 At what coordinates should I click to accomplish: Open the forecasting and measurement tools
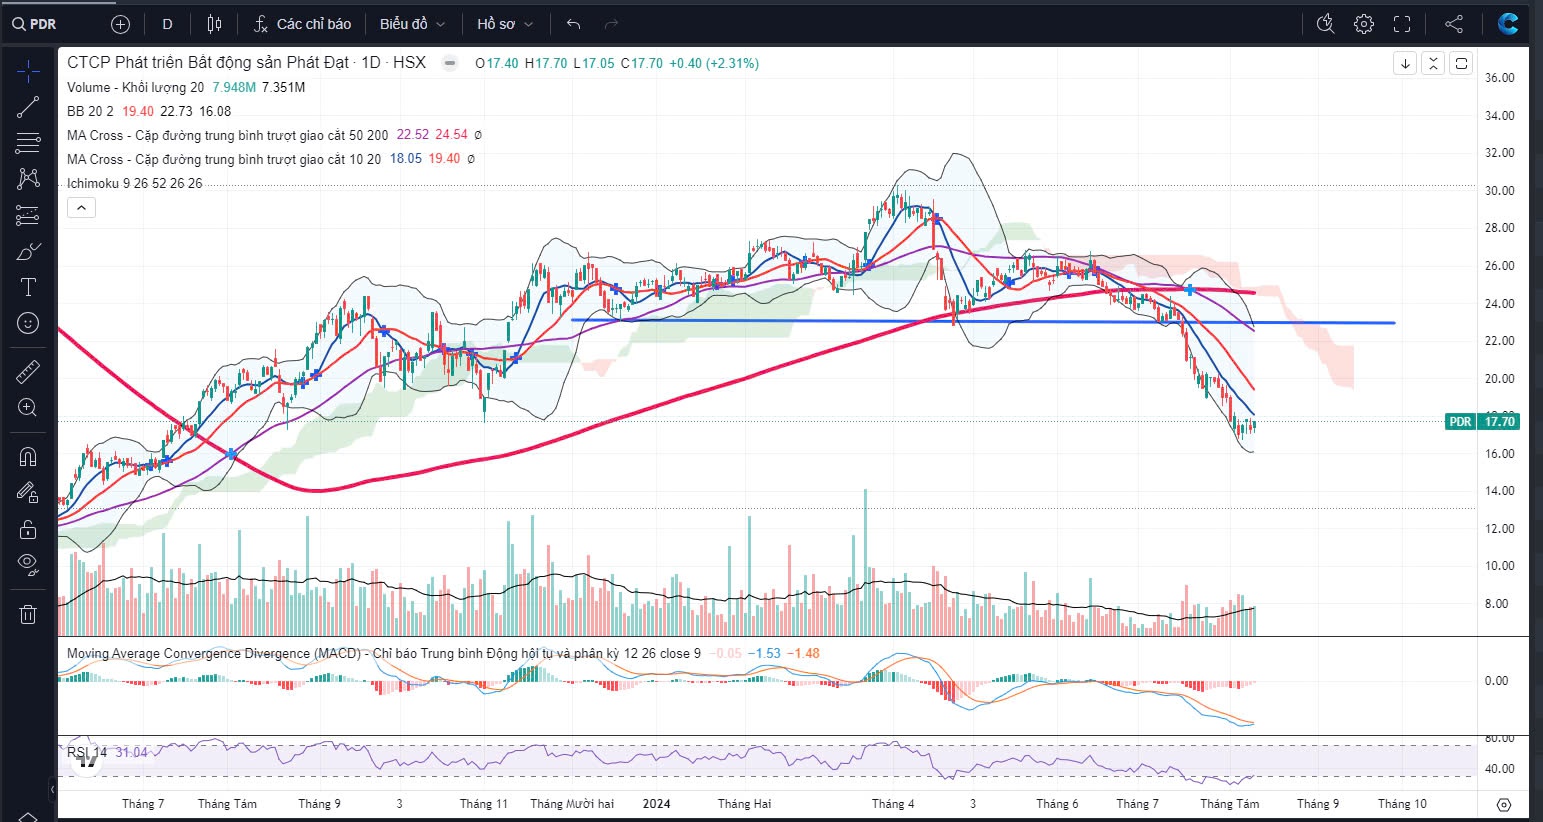[28, 215]
